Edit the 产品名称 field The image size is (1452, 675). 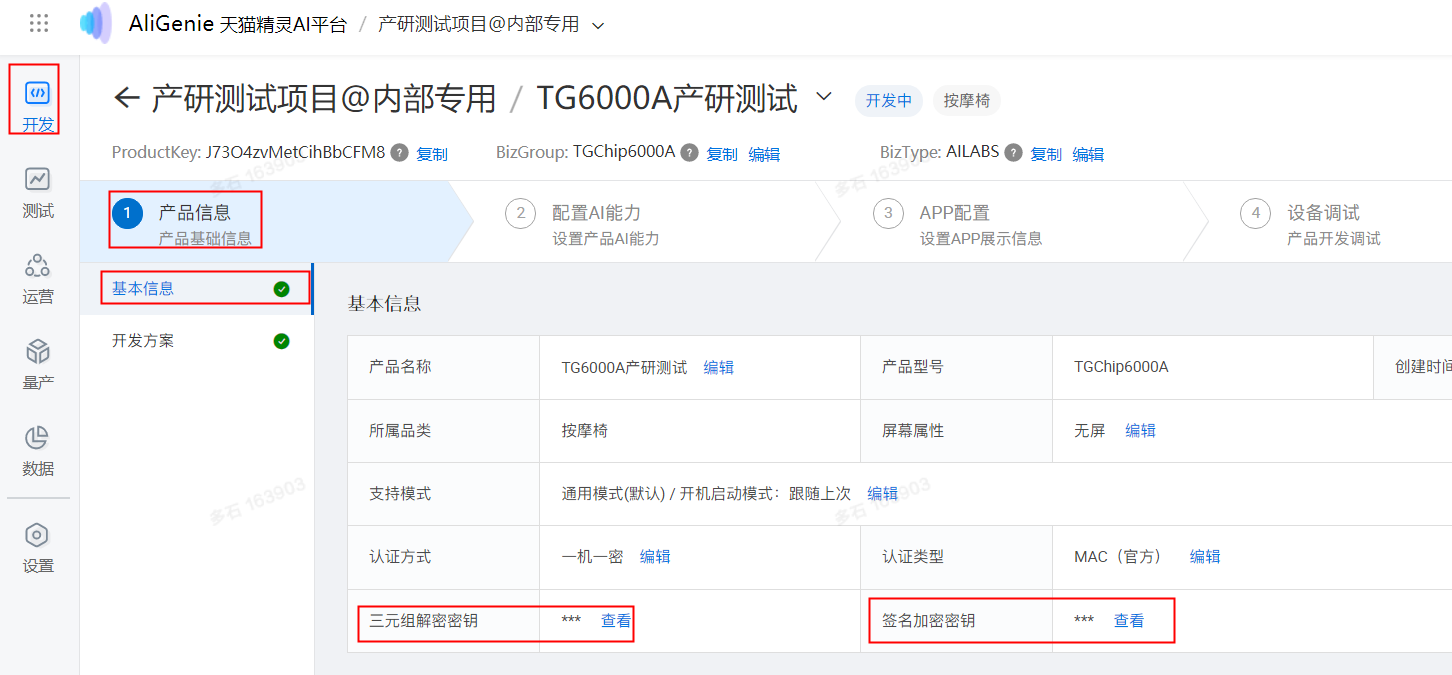(x=719, y=367)
